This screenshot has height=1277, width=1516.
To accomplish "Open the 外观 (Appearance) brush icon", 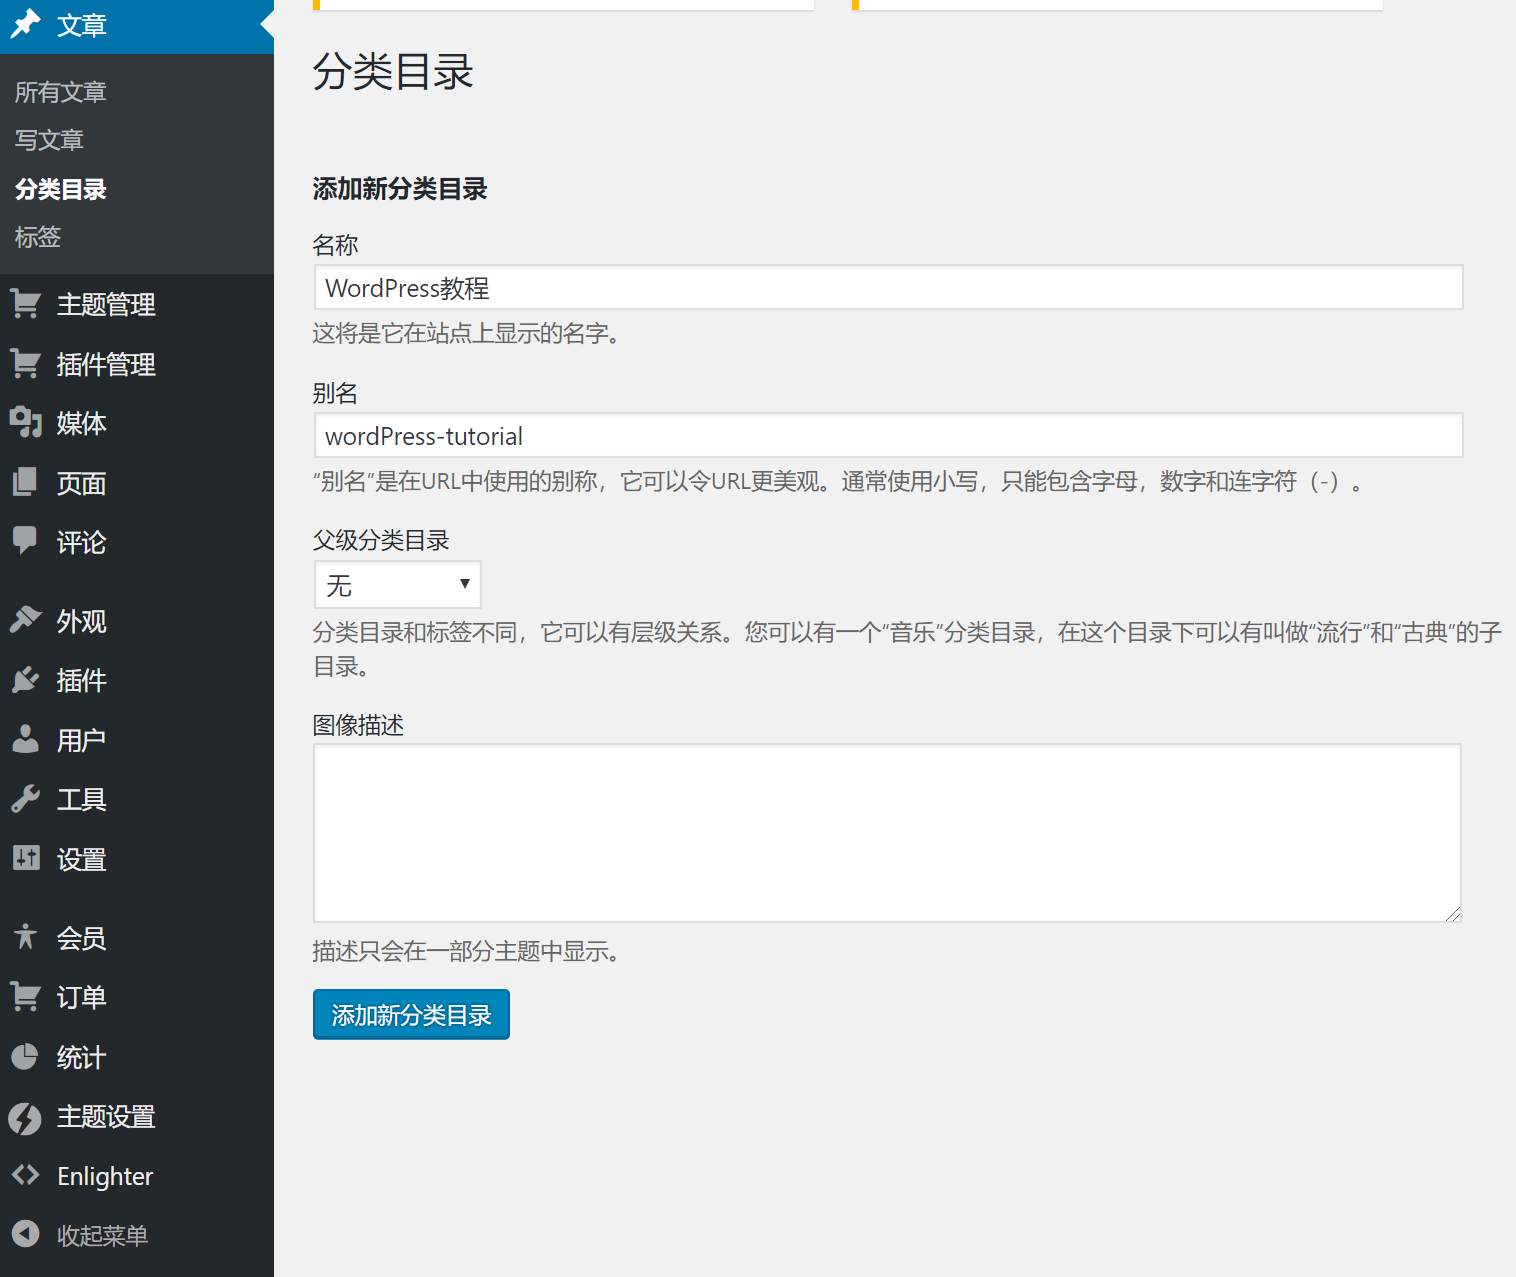I will point(26,620).
